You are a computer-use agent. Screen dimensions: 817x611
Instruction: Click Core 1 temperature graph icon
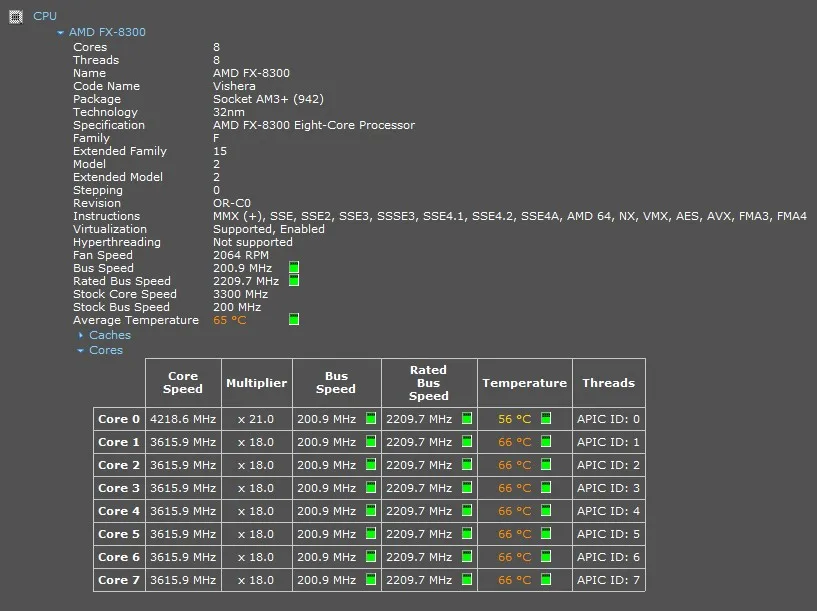tap(546, 441)
